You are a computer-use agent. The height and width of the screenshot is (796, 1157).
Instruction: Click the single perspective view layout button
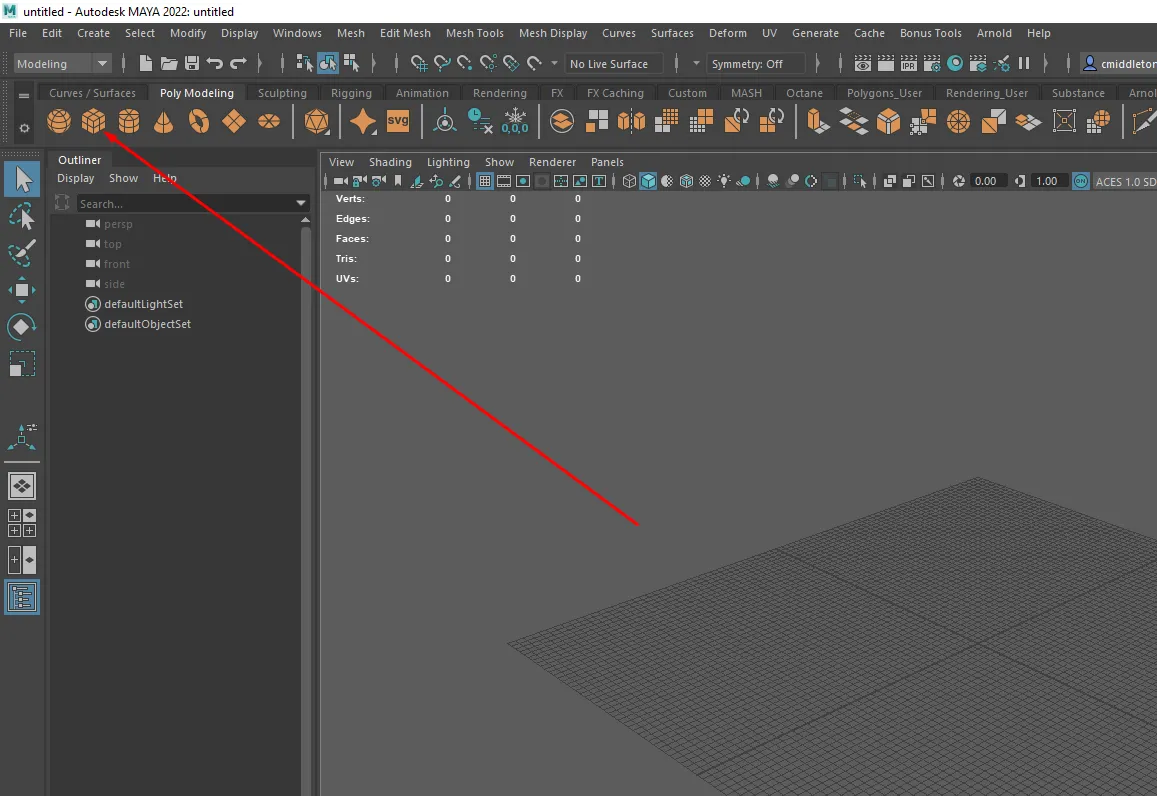pyautogui.click(x=22, y=486)
